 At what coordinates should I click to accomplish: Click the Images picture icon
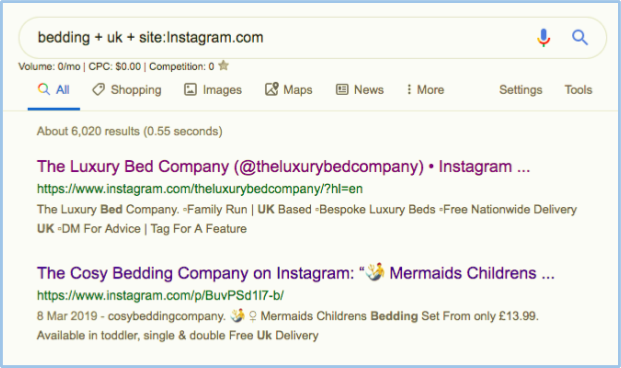(x=190, y=90)
